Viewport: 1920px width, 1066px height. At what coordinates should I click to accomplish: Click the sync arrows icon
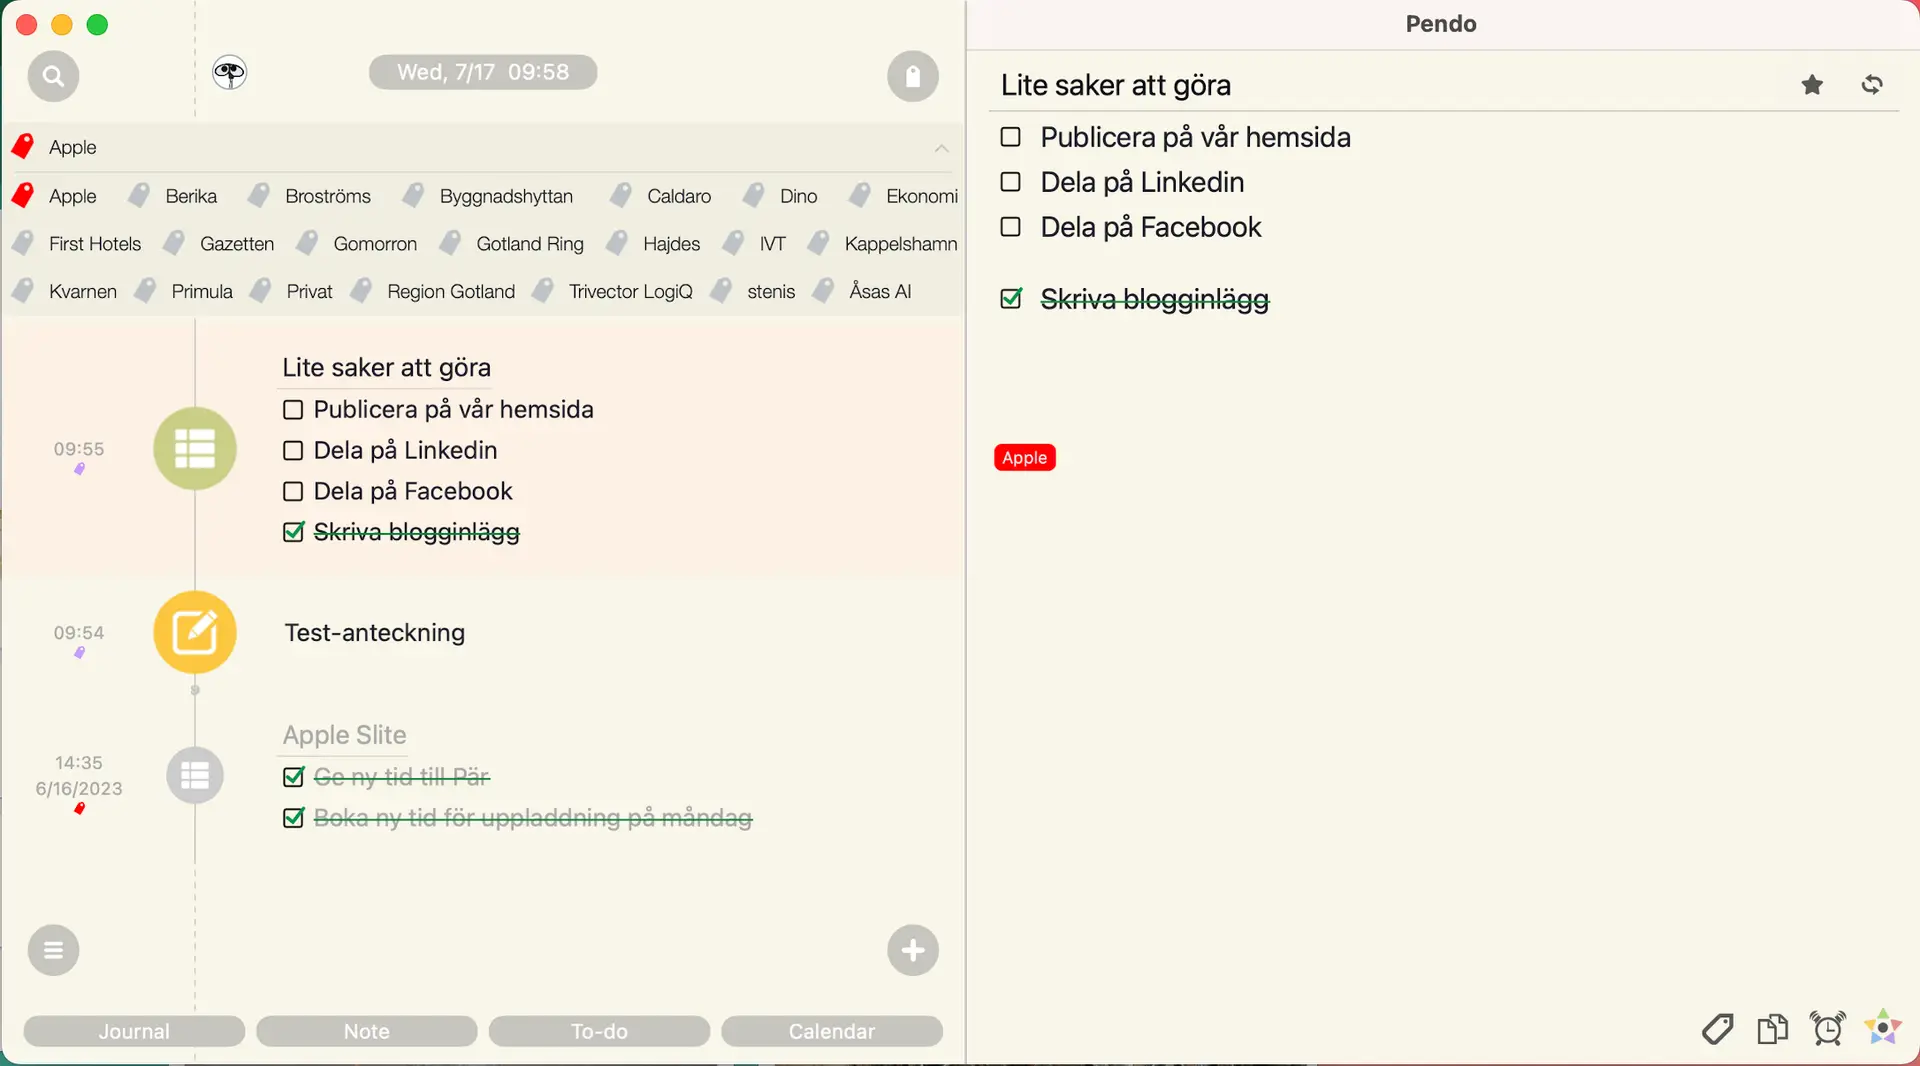point(1872,85)
